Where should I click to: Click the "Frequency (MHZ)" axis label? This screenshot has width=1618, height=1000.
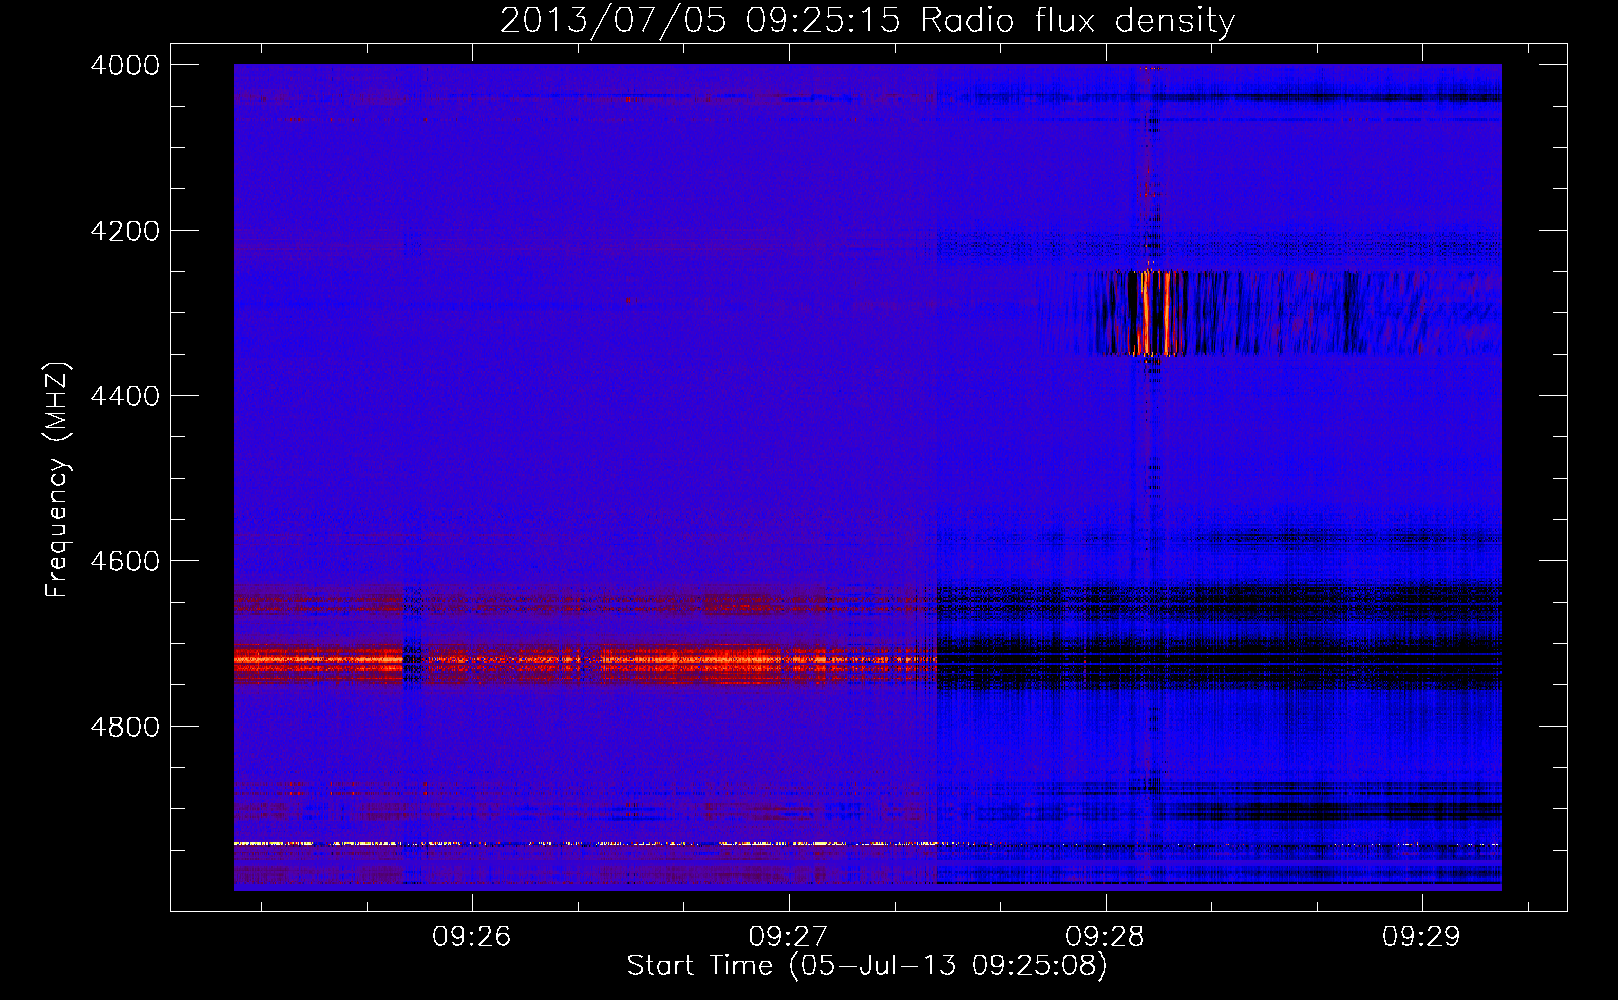tap(58, 480)
